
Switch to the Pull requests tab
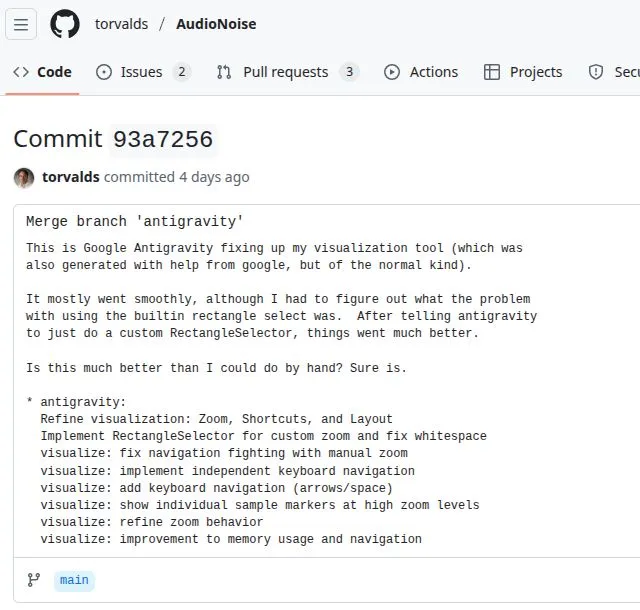(x=285, y=72)
